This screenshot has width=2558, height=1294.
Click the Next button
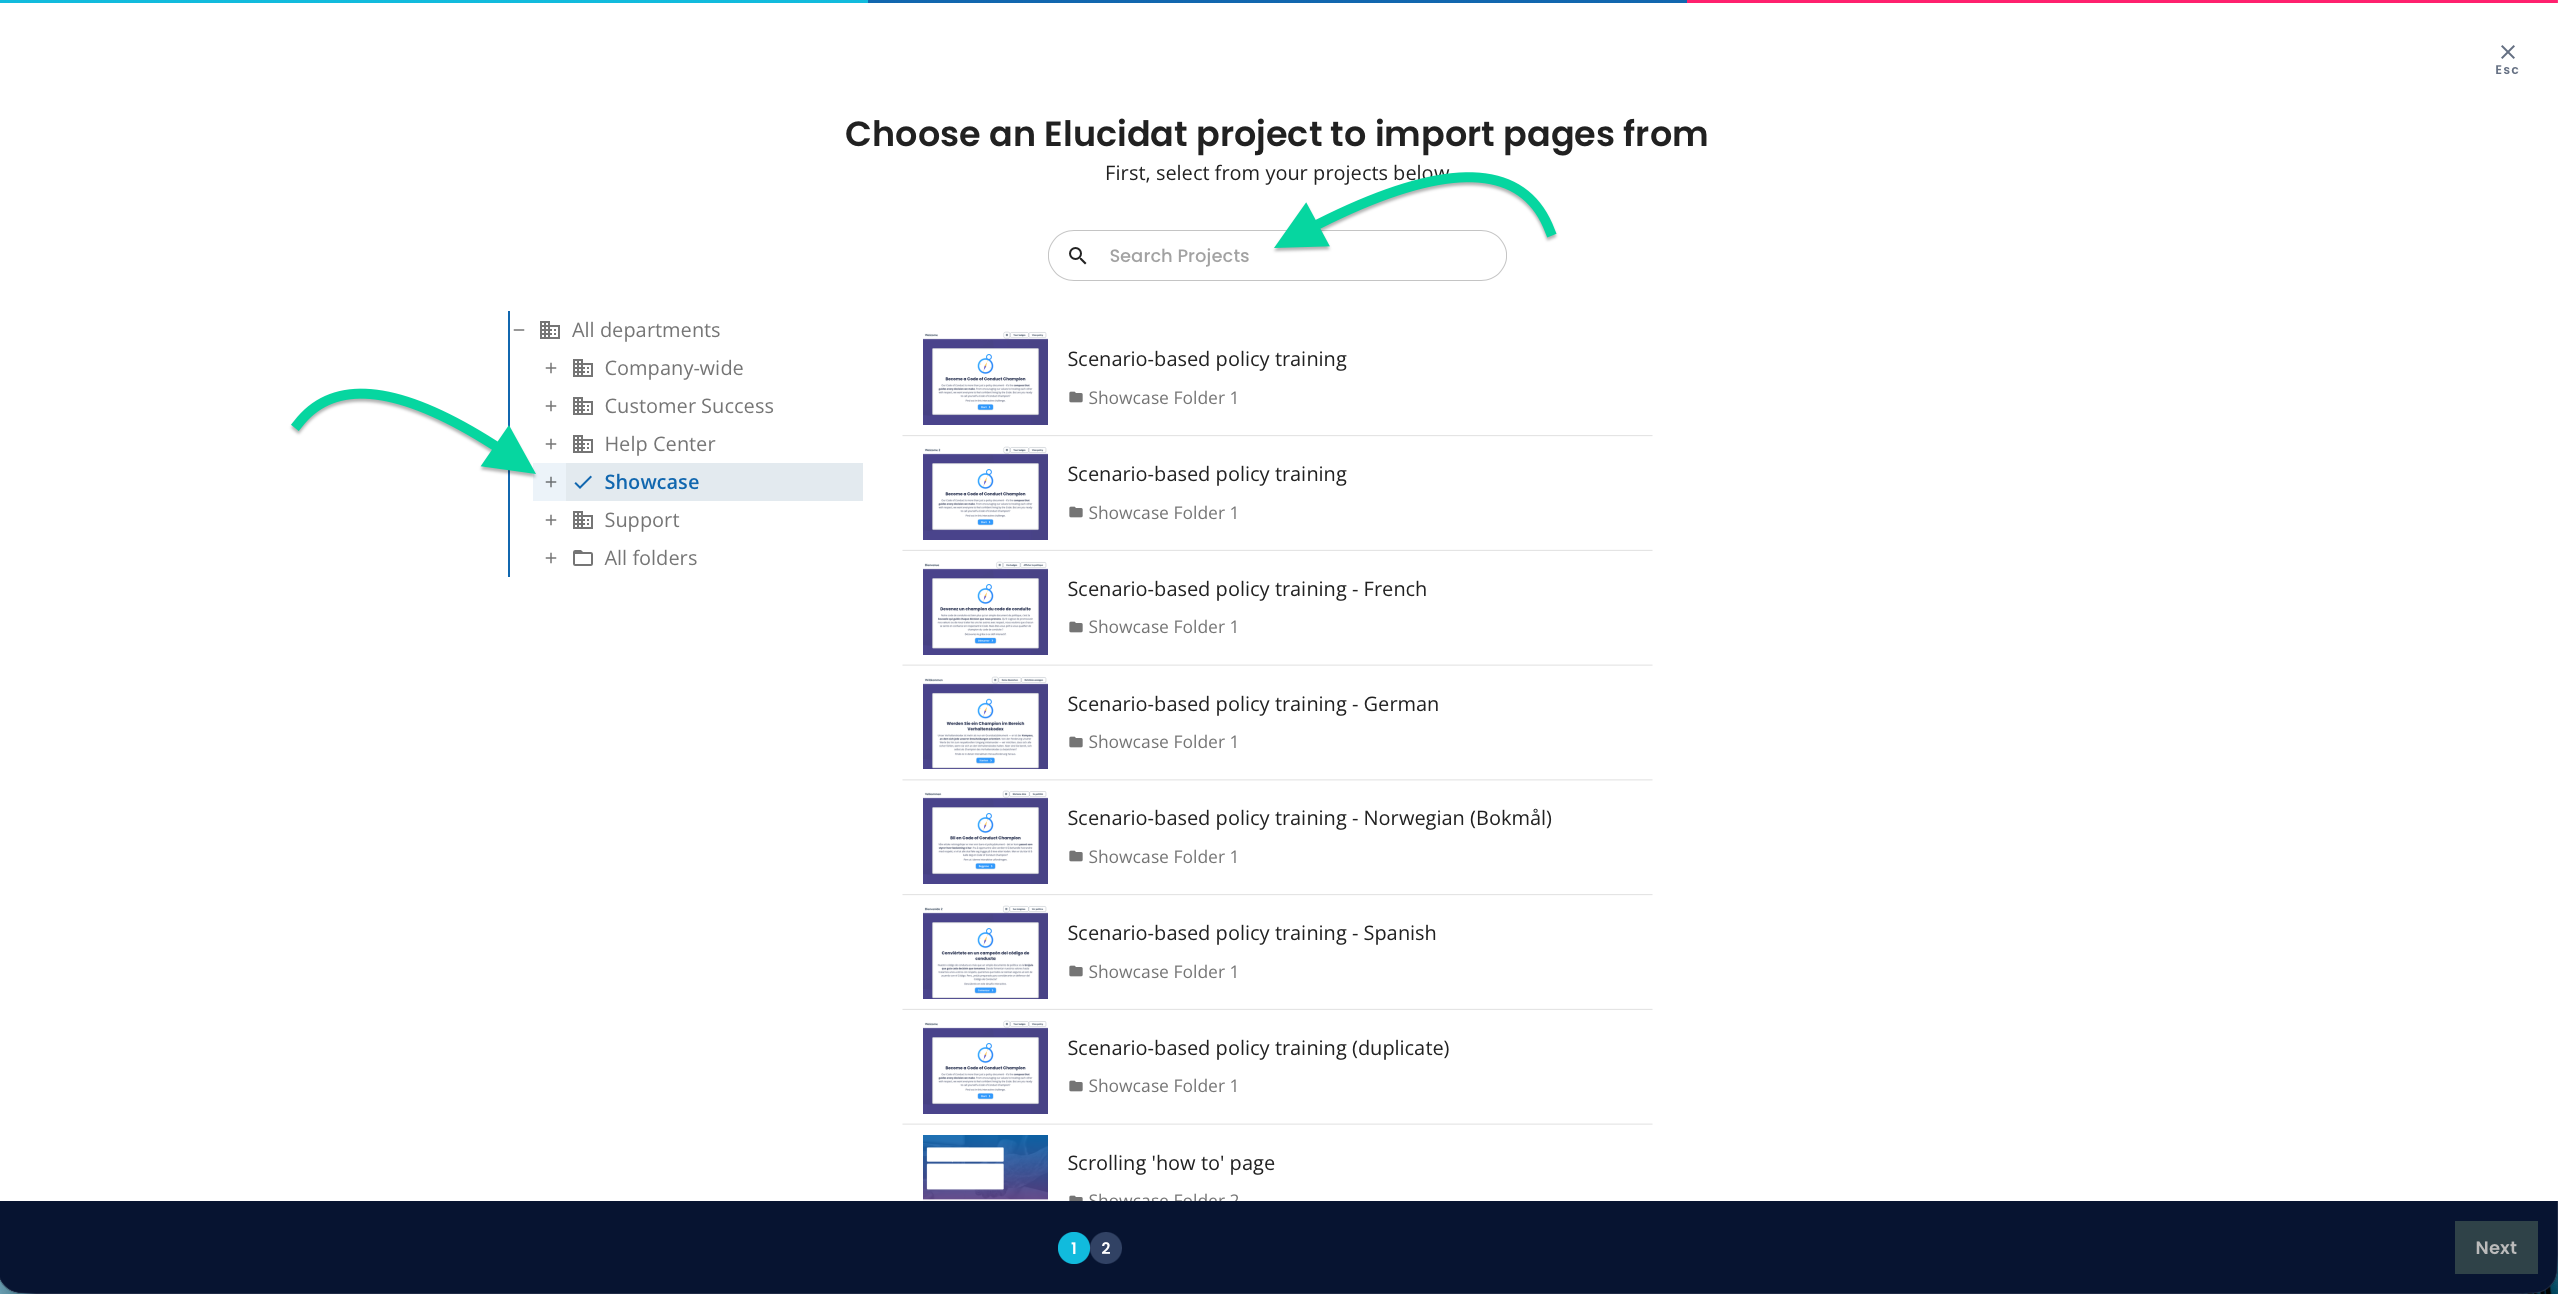click(x=2496, y=1248)
